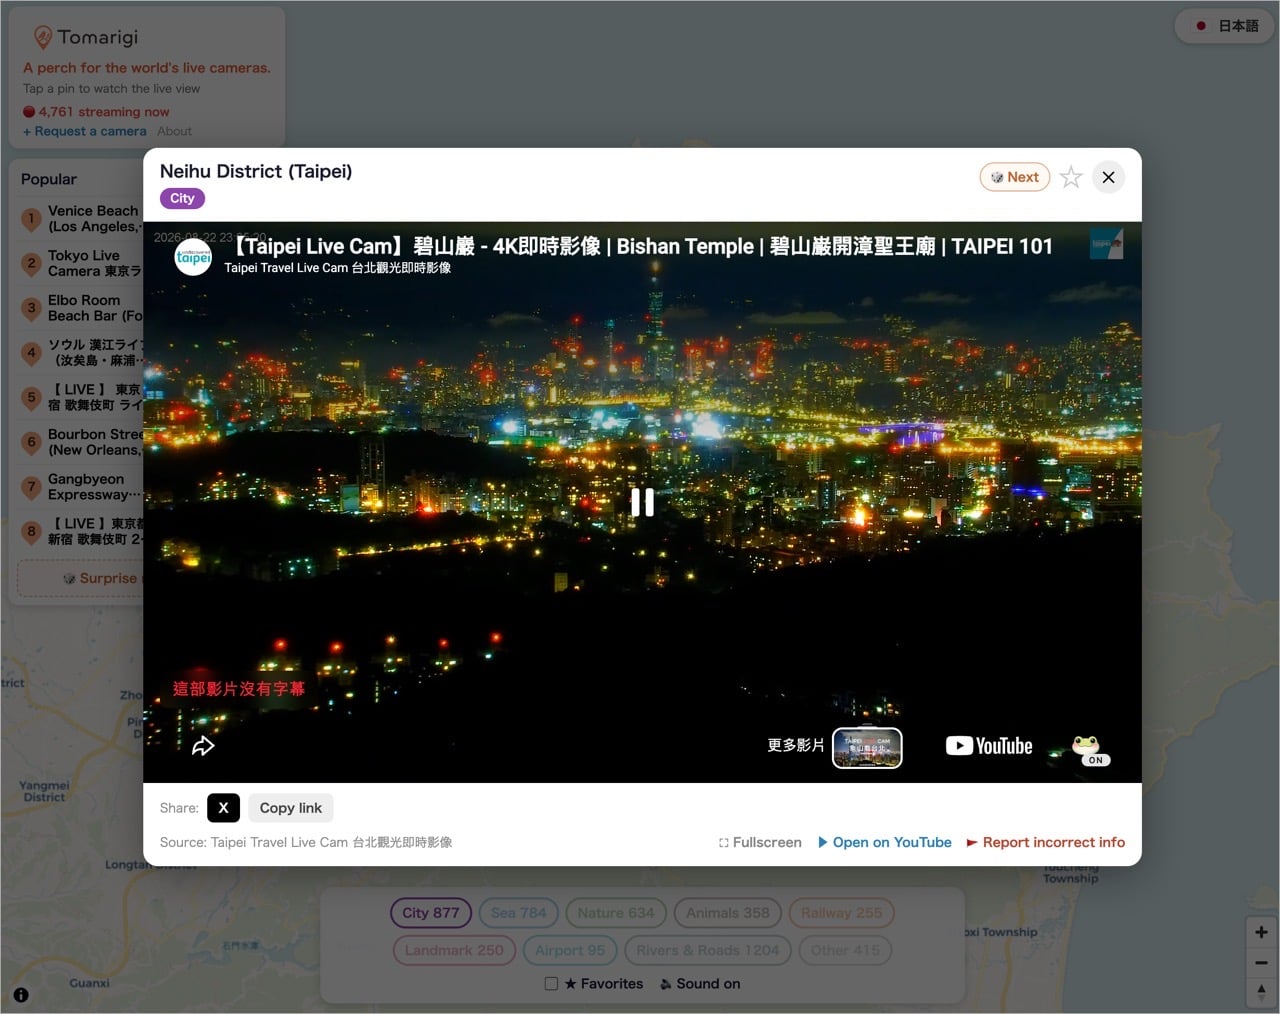Toggle the frog ON switch

coord(1089,750)
